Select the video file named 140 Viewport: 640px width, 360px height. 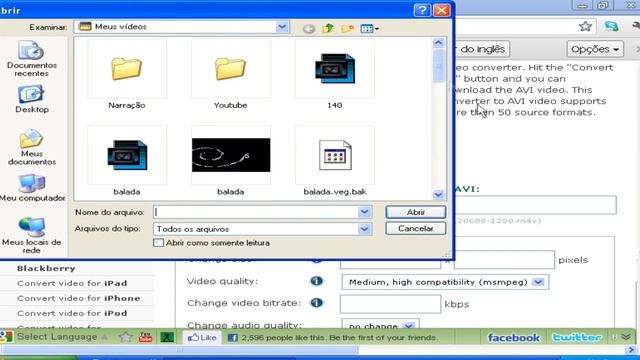[x=334, y=74]
